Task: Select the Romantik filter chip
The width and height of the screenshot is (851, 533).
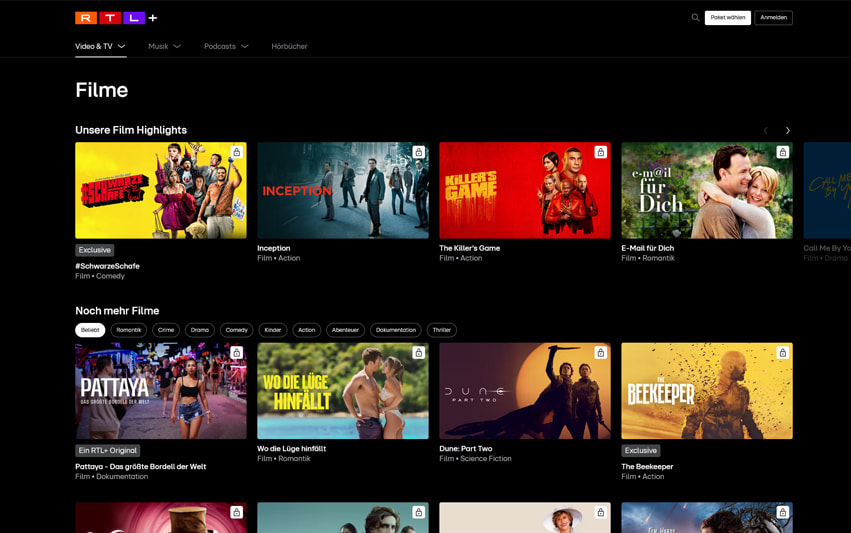Action: click(129, 330)
